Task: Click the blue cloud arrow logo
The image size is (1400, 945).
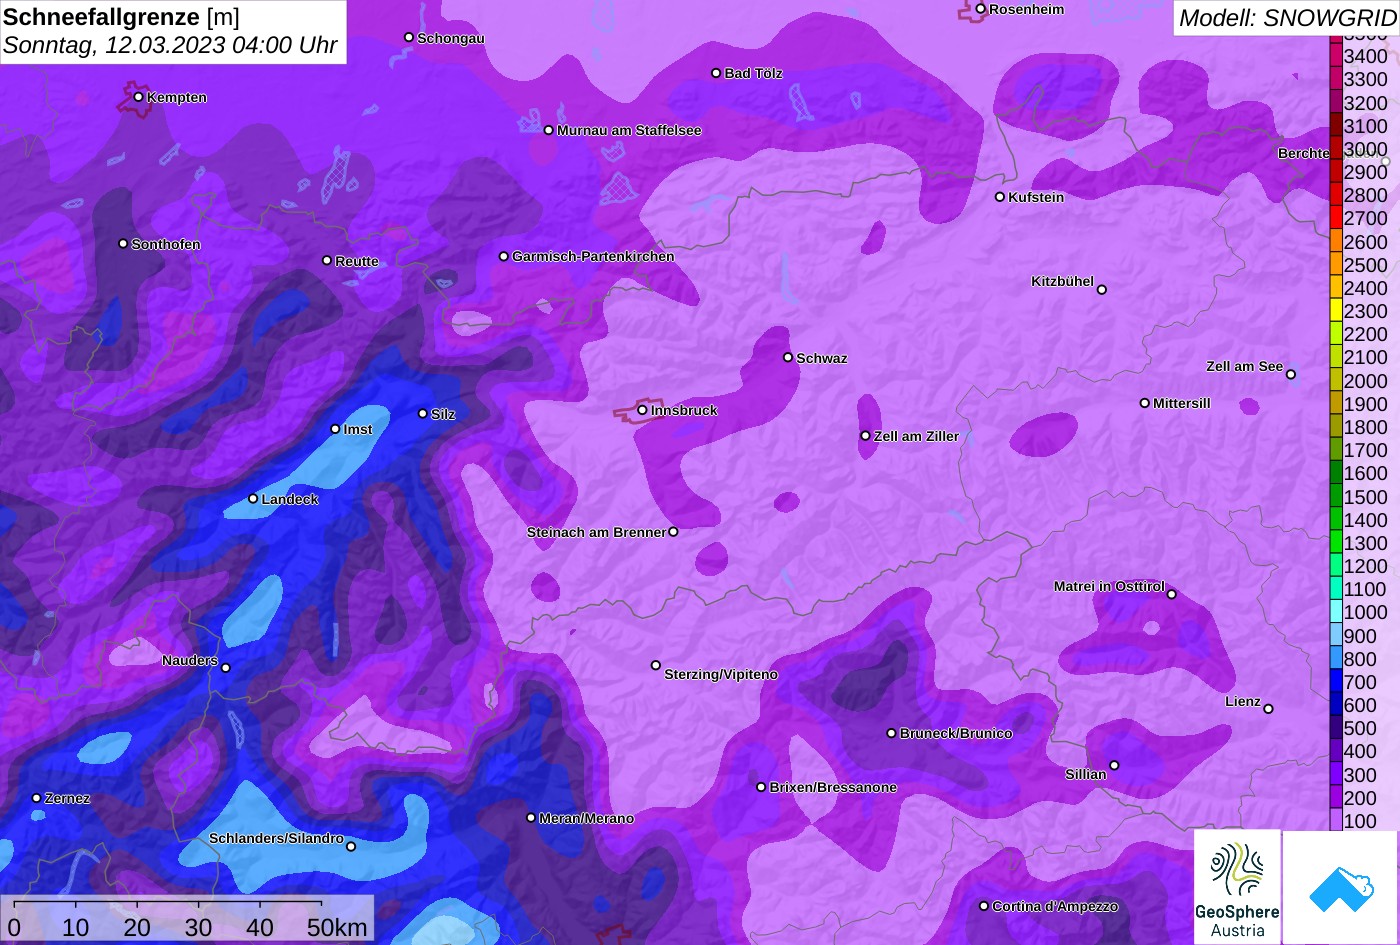Action: [1341, 887]
